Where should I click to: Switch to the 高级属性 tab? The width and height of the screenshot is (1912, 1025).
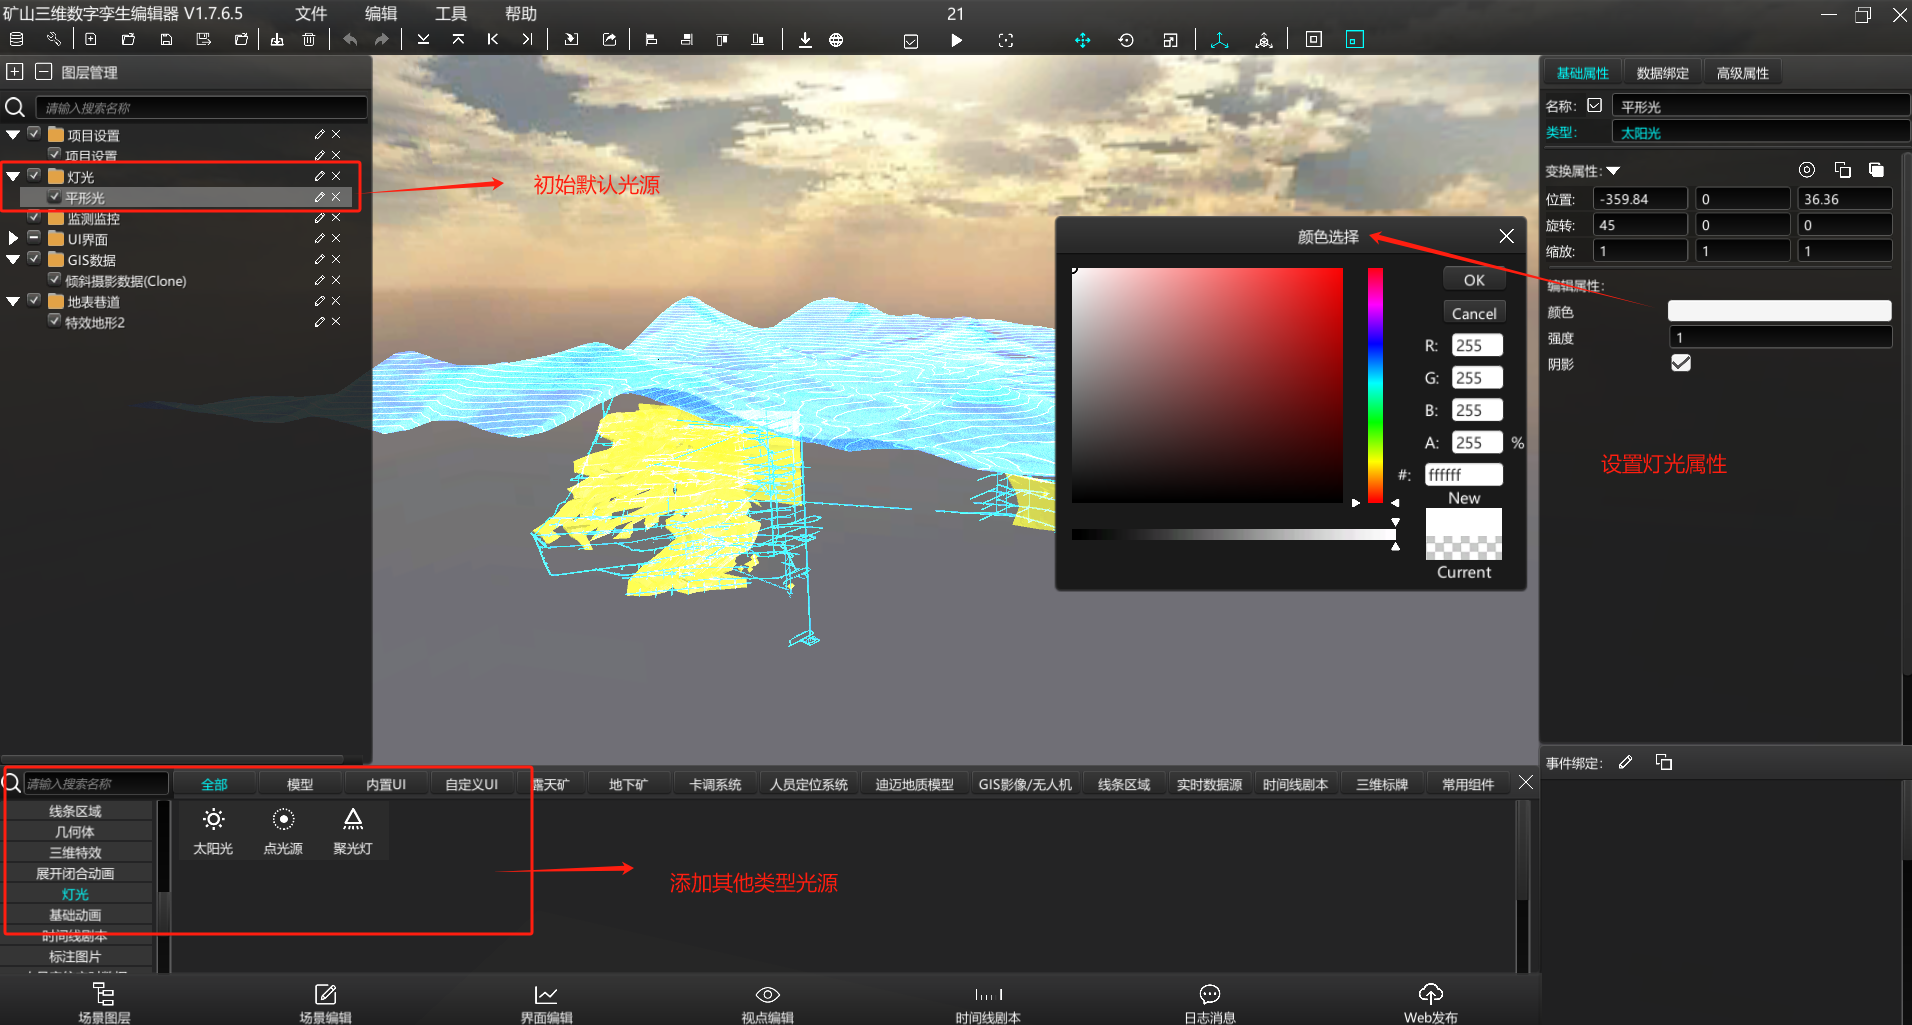[x=1742, y=73]
